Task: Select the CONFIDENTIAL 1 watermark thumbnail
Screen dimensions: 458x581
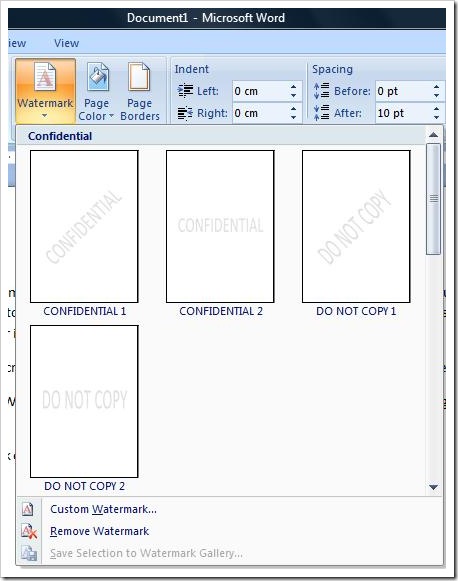Action: point(84,226)
